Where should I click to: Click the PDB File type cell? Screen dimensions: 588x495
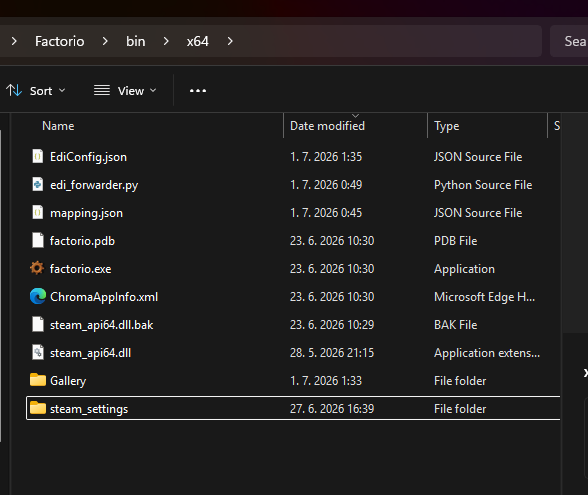point(456,241)
